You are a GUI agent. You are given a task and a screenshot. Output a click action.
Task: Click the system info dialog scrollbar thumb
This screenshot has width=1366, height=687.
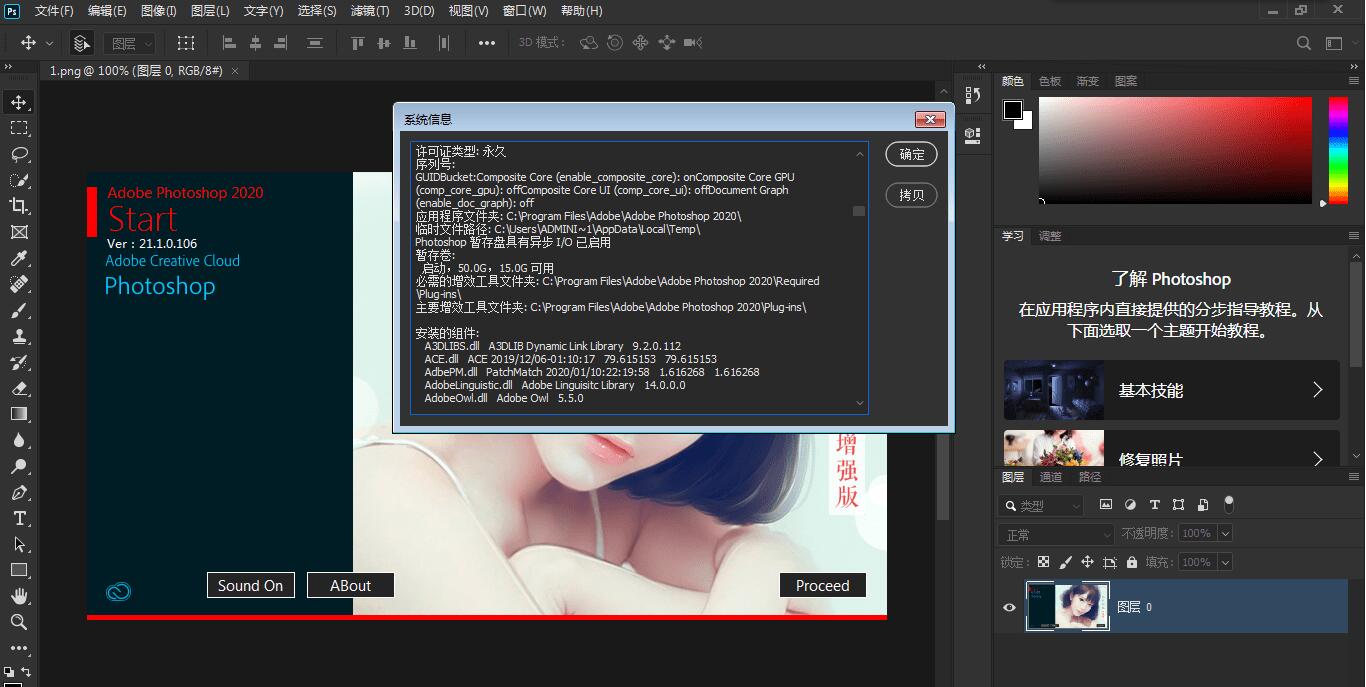click(859, 211)
